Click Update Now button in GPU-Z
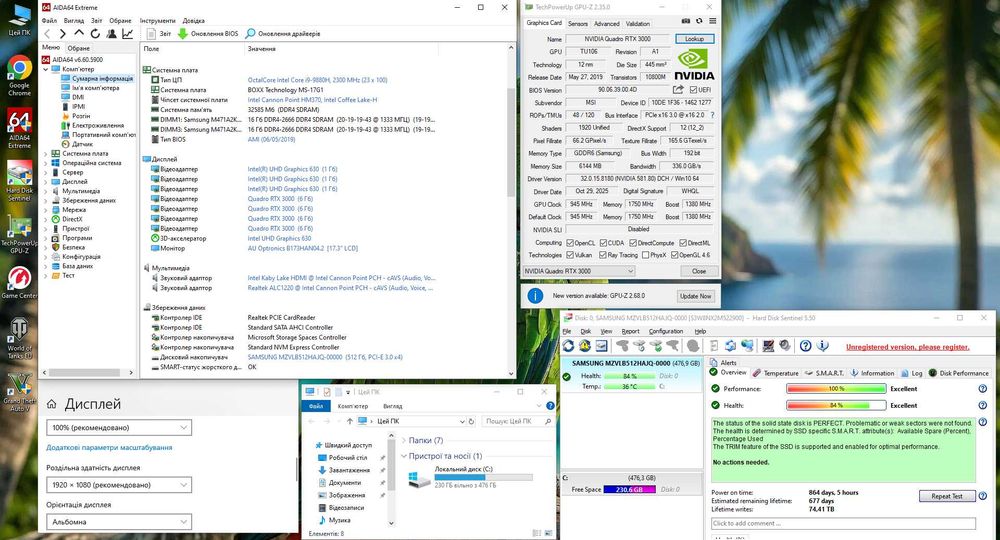1000x540 pixels. click(x=695, y=296)
